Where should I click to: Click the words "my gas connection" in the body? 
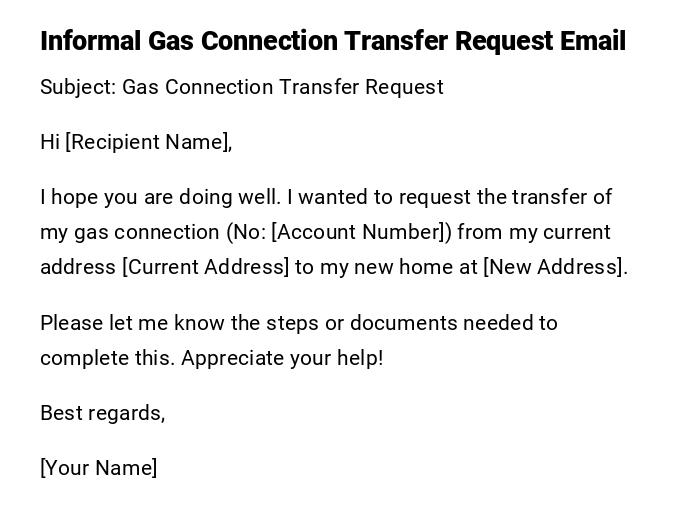tap(130, 232)
